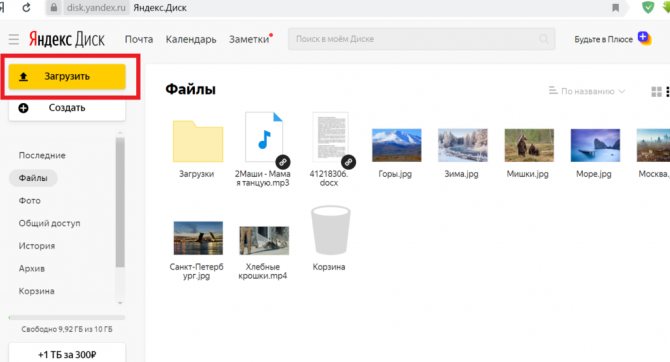The width and height of the screenshot is (670, 362).
Task: Select the Хлебные крошки.mp4 video thumbnail
Action: pyautogui.click(x=264, y=241)
